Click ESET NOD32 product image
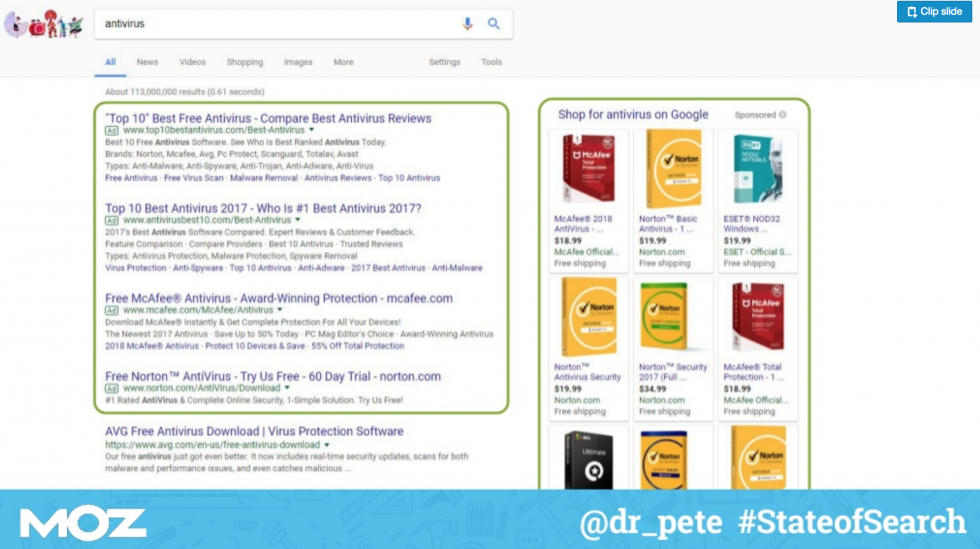 (758, 169)
